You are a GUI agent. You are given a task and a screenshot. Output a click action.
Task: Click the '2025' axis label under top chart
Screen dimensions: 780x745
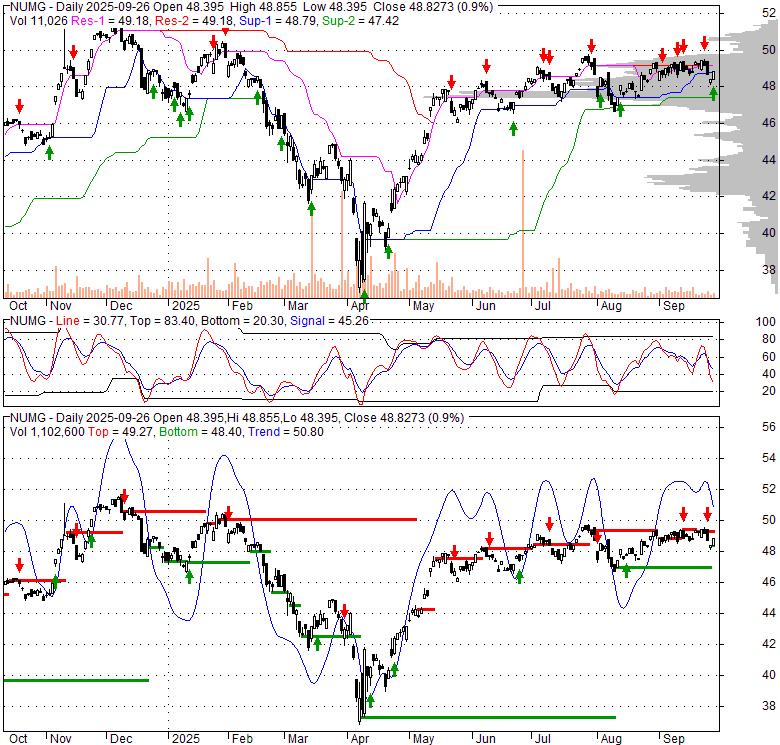(186, 306)
